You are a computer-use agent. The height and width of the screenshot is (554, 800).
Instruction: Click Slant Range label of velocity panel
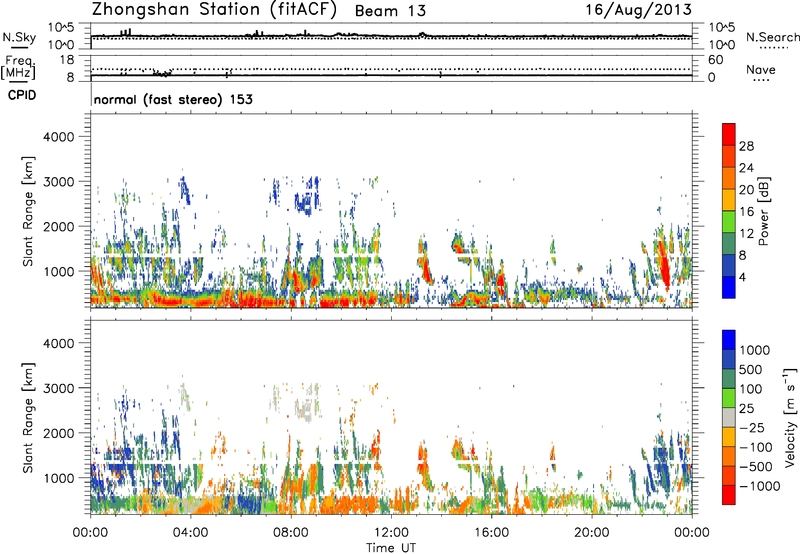coord(28,417)
